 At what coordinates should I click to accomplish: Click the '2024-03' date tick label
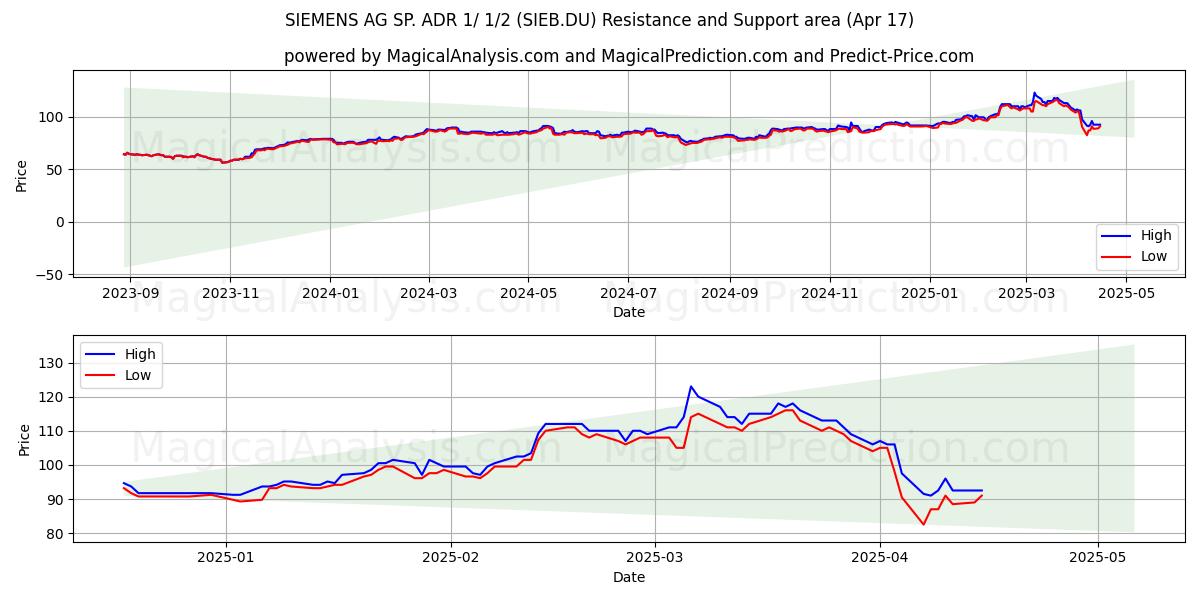[429, 294]
